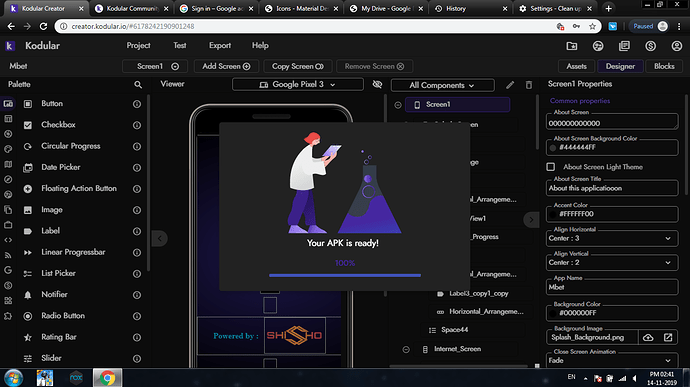Open Chrome from the Windows taskbar

[107, 378]
